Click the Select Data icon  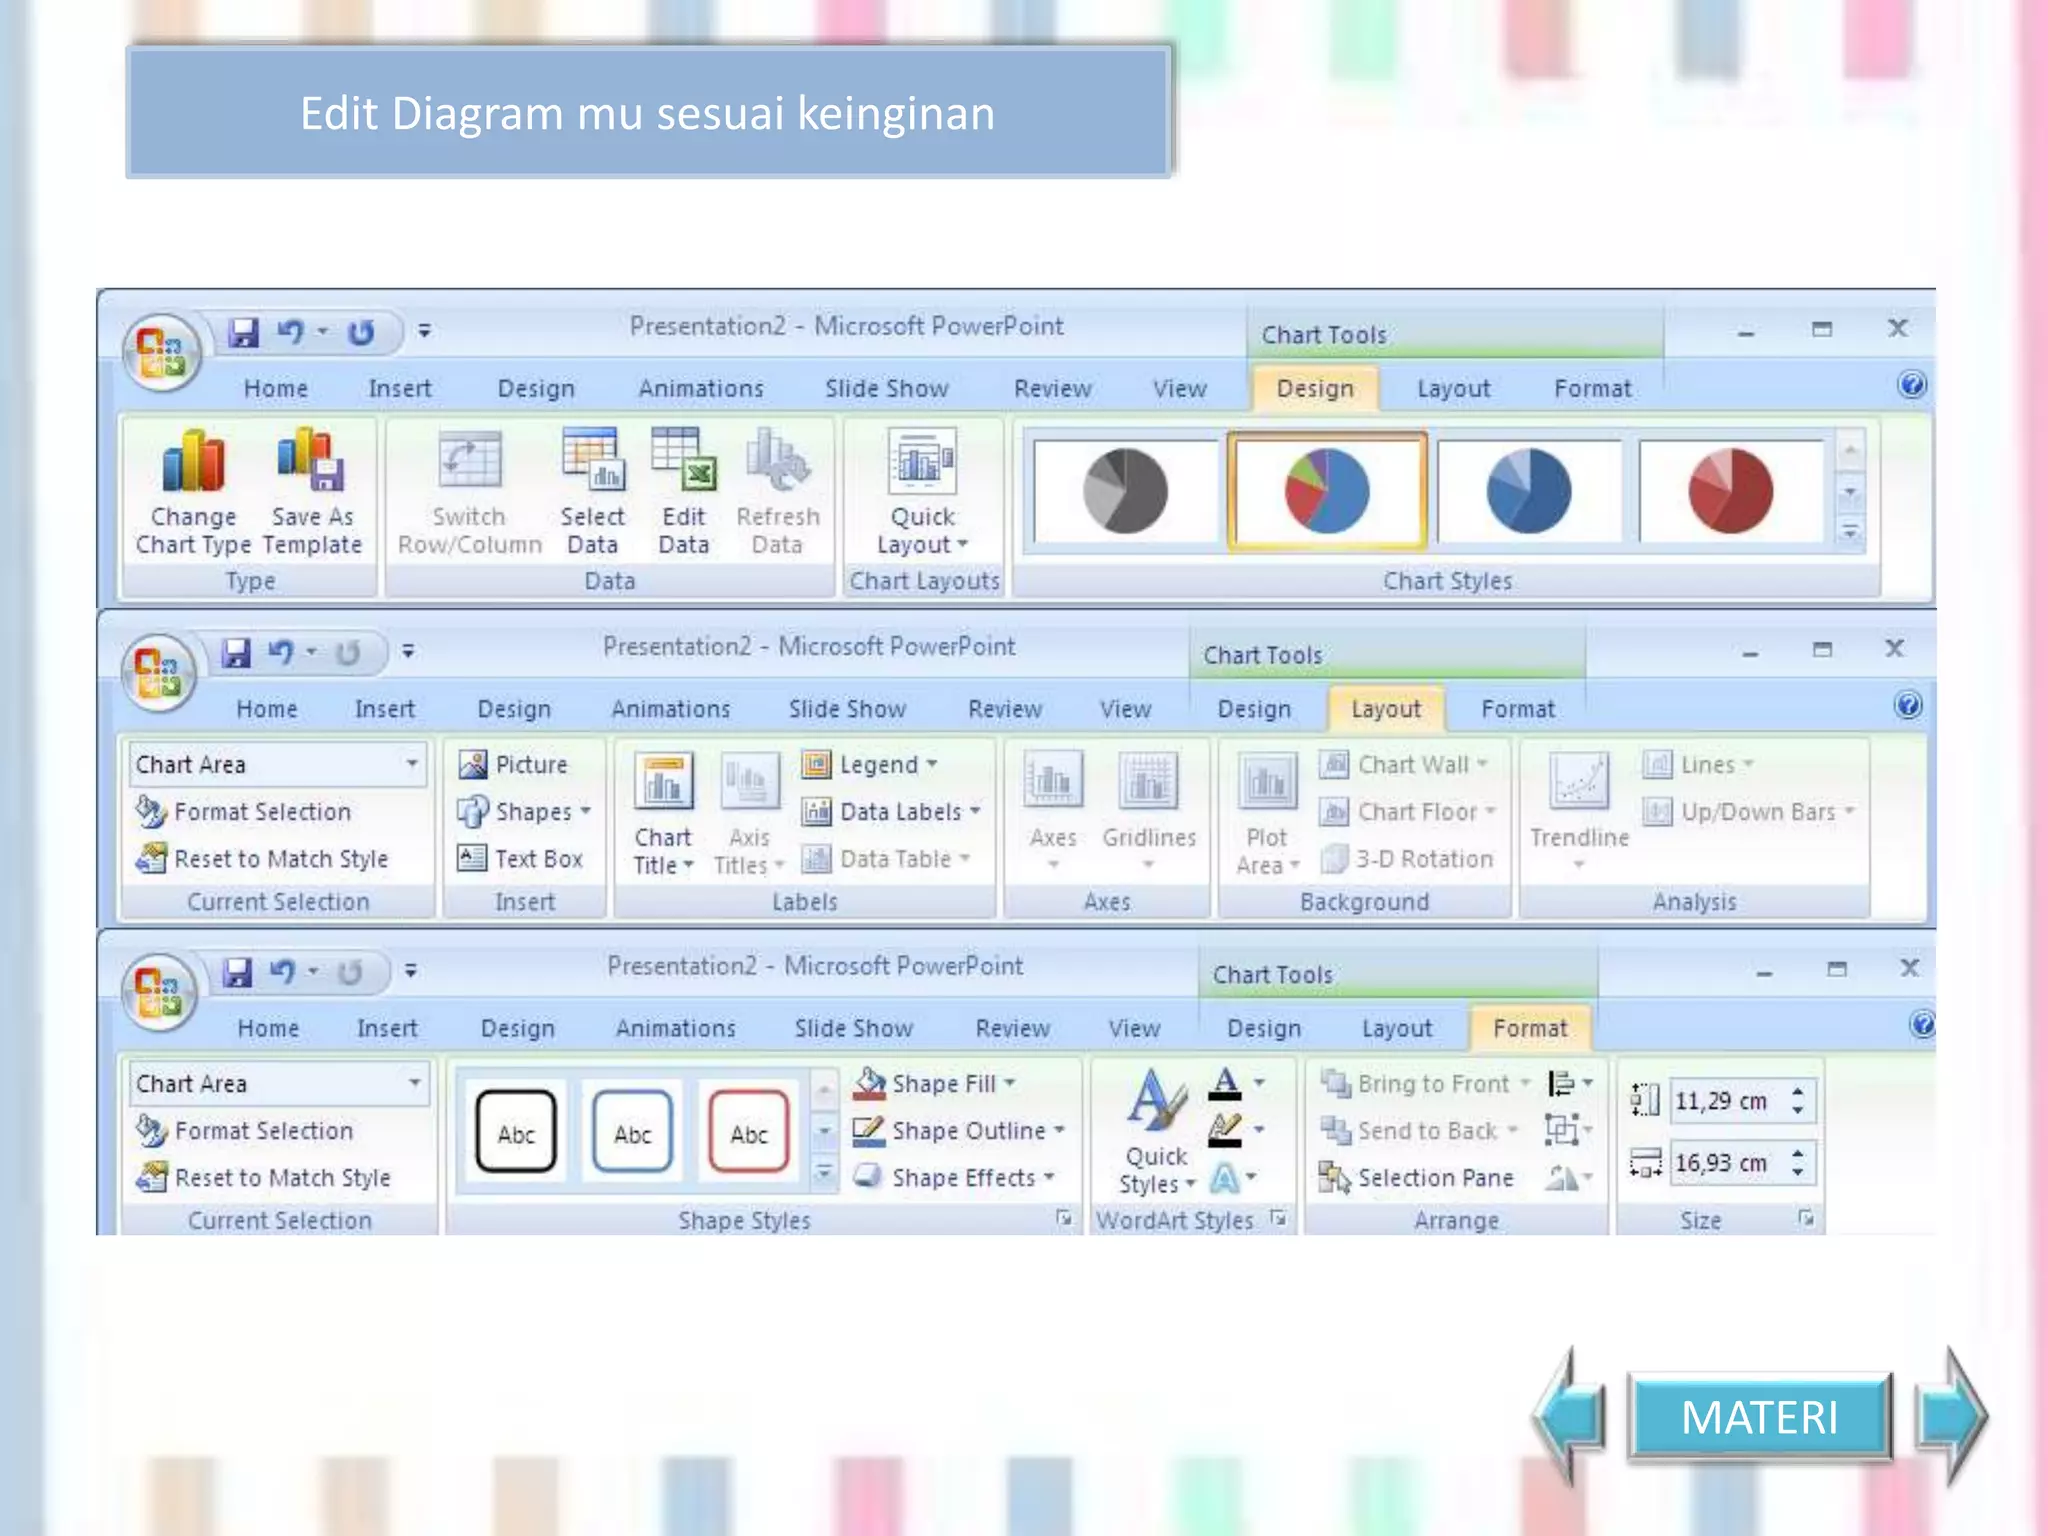click(x=593, y=491)
